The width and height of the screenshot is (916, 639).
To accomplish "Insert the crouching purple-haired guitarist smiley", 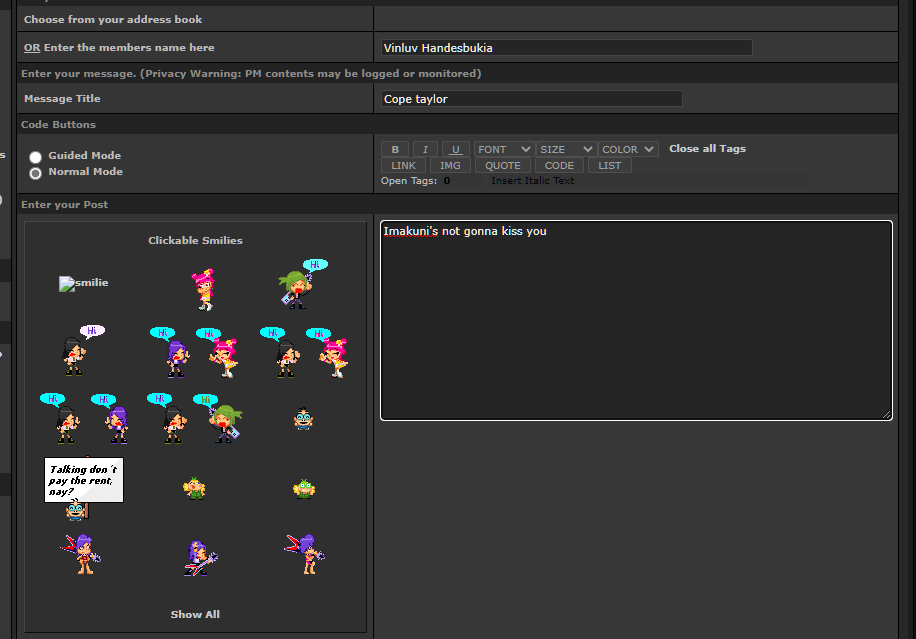I will pyautogui.click(x=200, y=558).
